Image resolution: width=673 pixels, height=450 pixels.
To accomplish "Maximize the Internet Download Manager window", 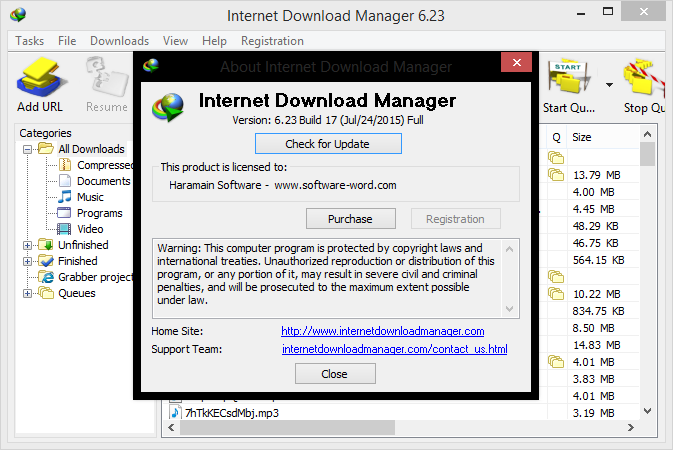I will (x=608, y=12).
